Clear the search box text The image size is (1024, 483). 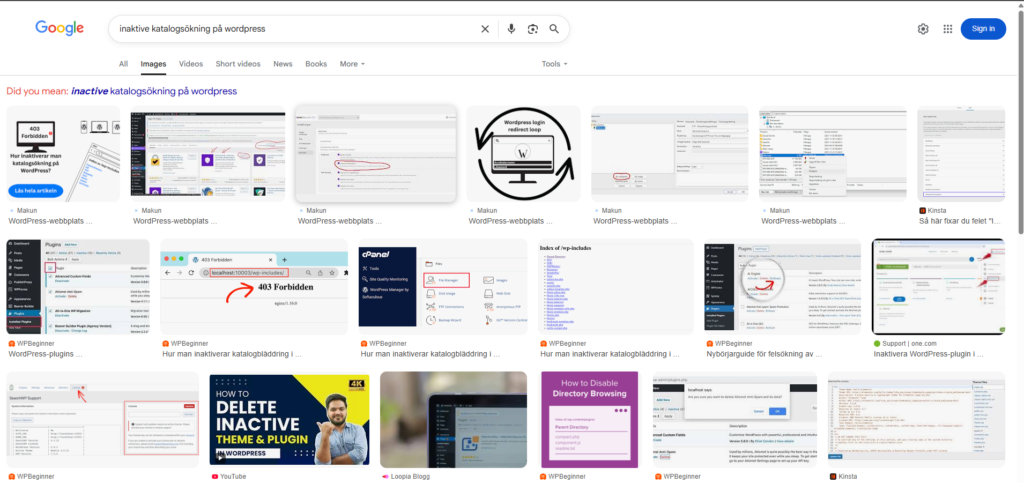click(x=485, y=29)
